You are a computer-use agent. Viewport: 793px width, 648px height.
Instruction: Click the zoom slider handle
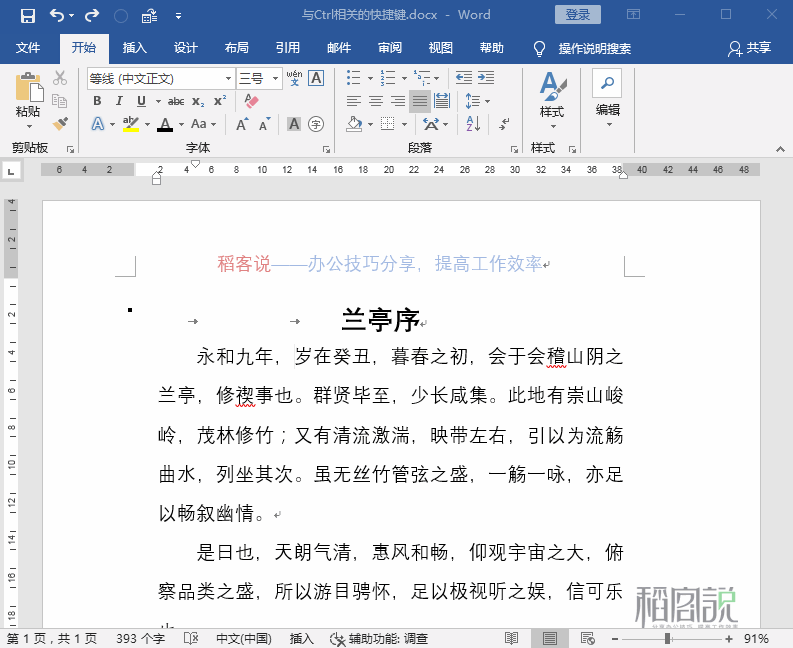668,639
